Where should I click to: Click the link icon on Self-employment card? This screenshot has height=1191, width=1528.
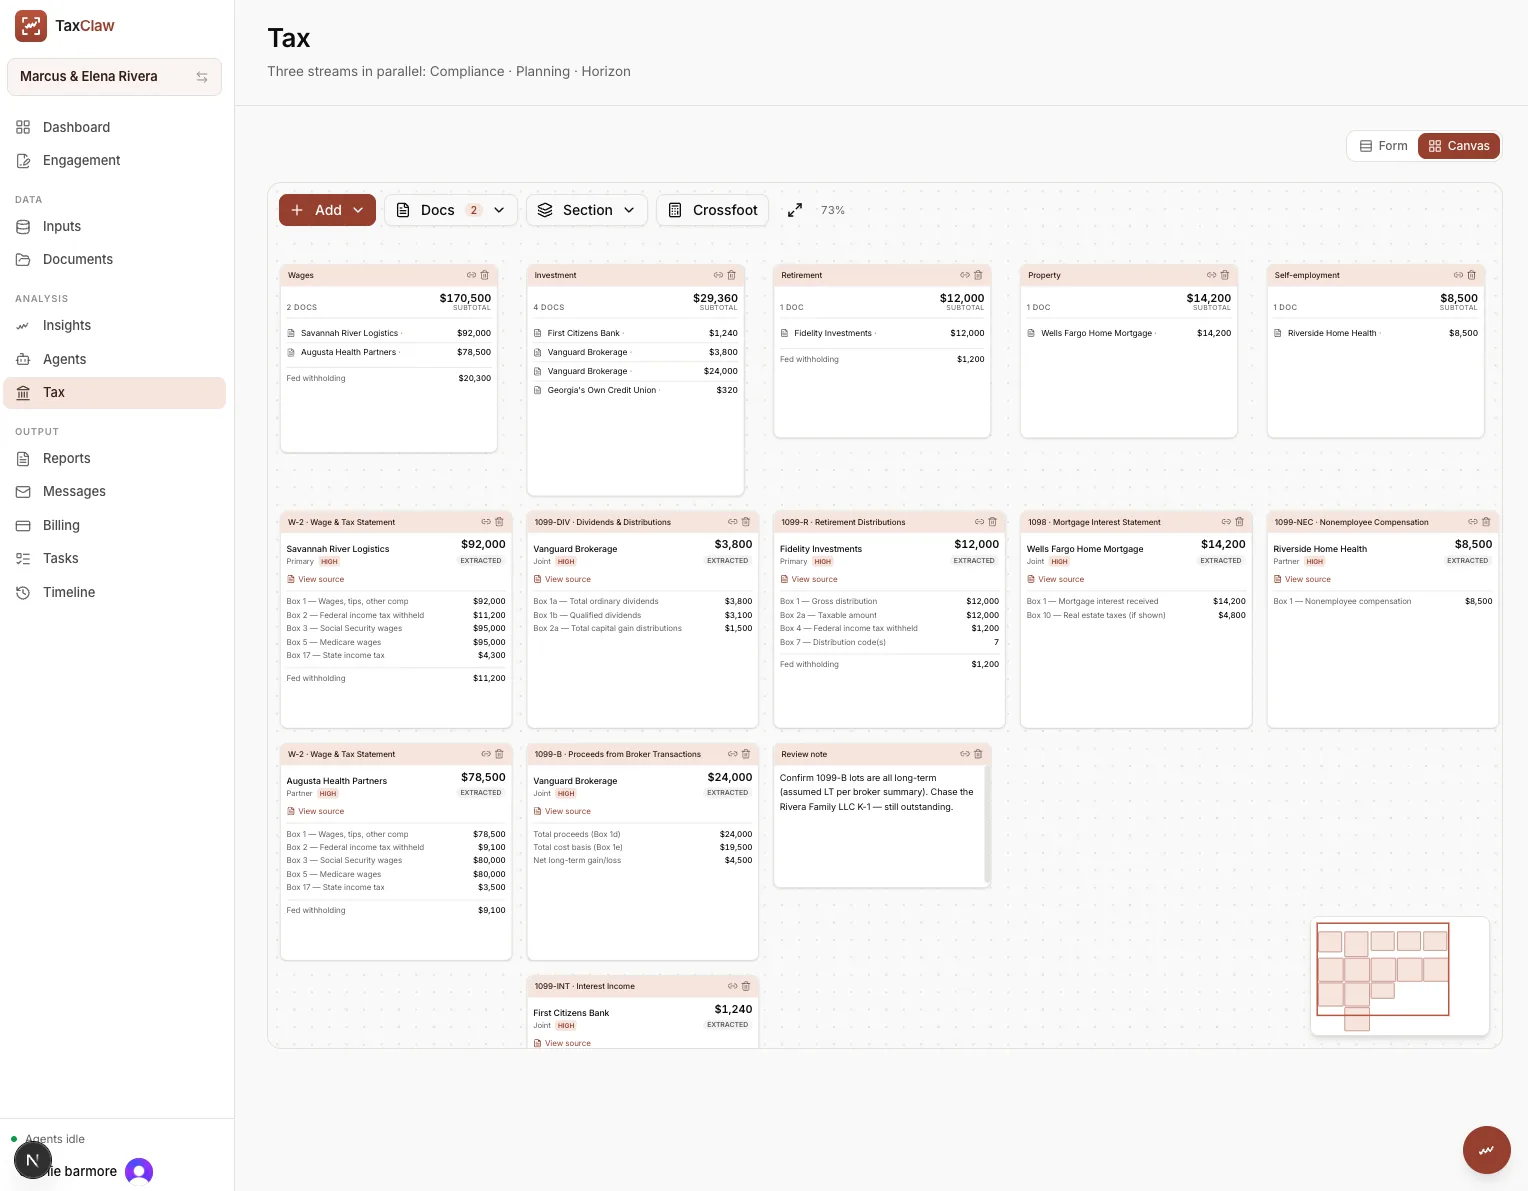1458,275
